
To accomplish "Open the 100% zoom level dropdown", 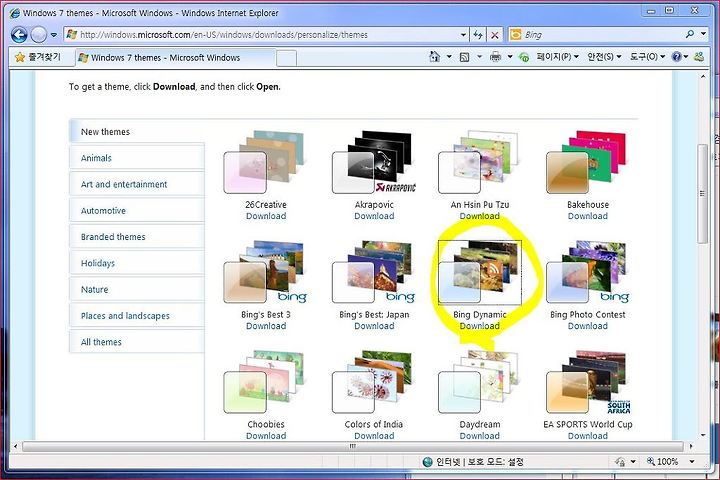I will (x=691, y=461).
